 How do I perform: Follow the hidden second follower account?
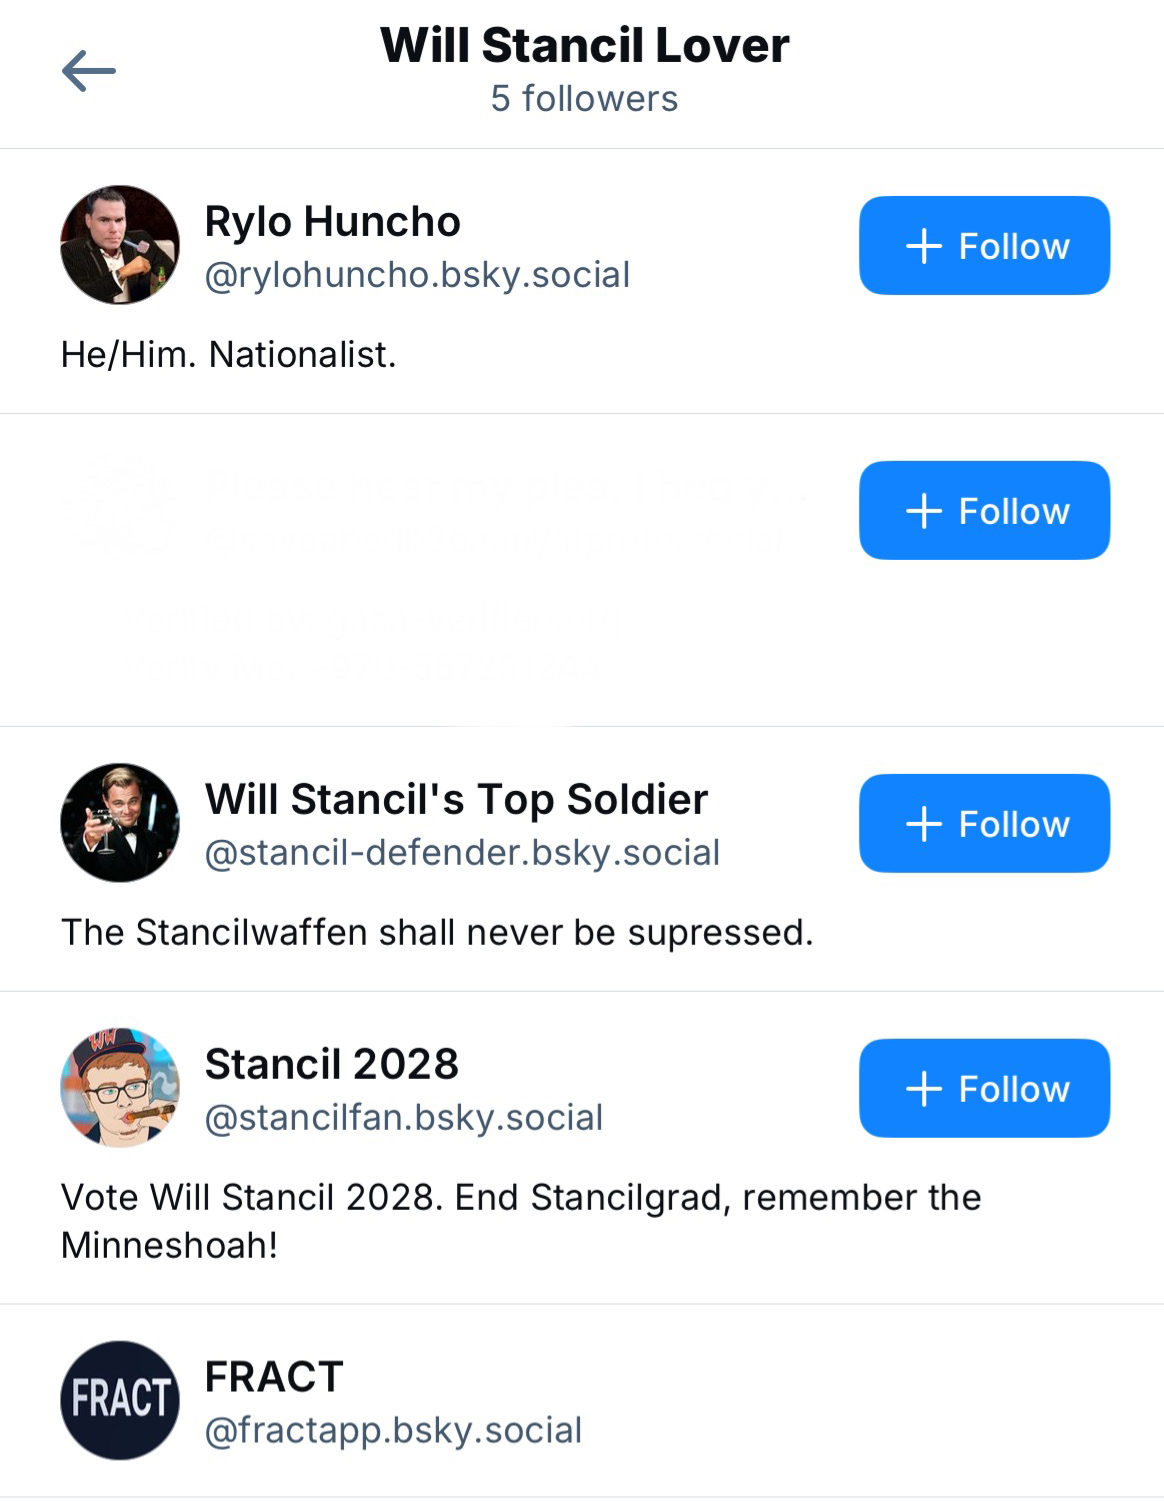pos(984,510)
